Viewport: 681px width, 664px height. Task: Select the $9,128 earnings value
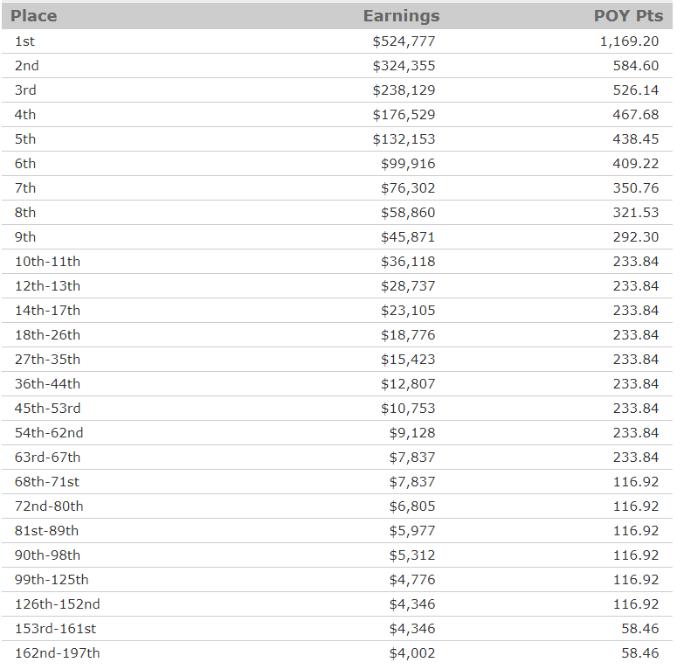412,433
